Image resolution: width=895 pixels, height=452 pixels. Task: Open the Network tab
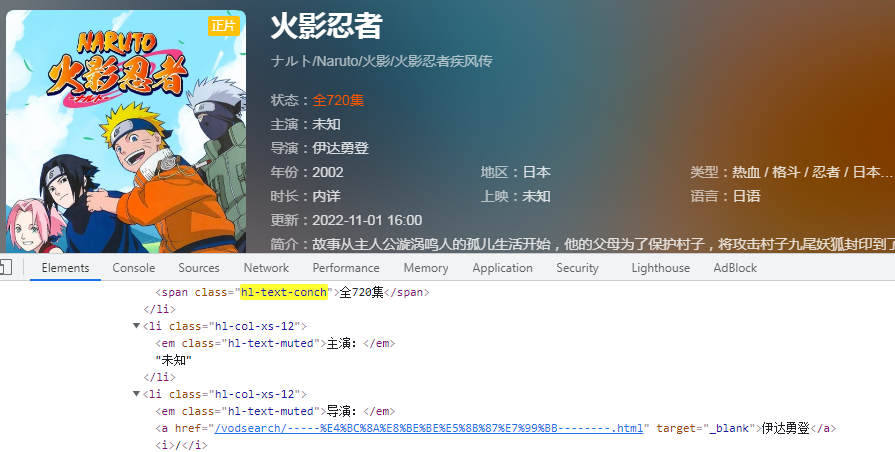[x=266, y=268]
